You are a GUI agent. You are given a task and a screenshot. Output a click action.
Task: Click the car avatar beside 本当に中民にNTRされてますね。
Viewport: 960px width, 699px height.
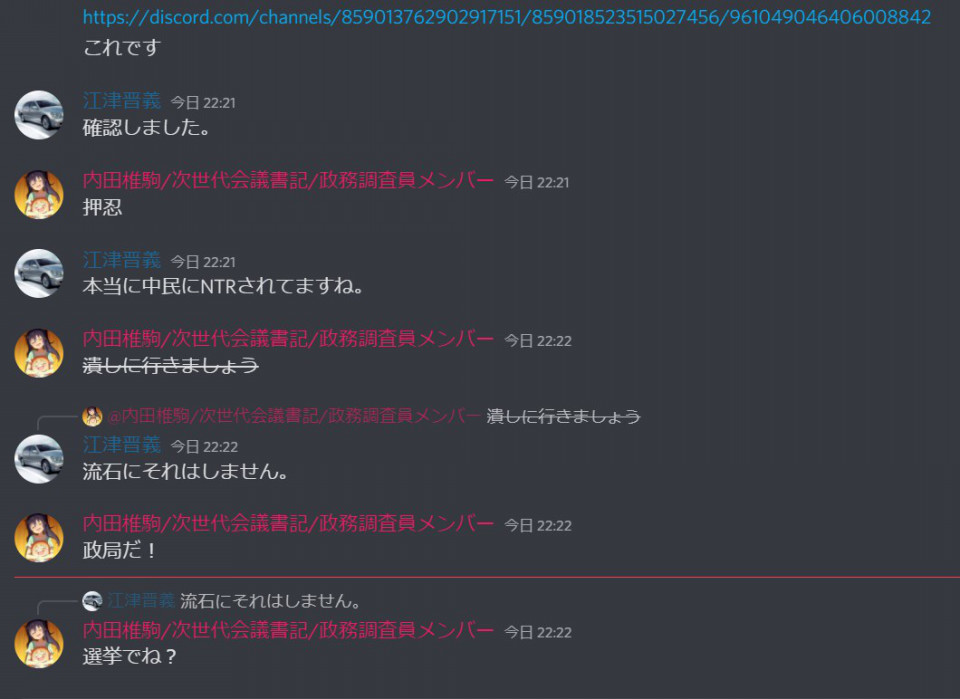coord(39,274)
